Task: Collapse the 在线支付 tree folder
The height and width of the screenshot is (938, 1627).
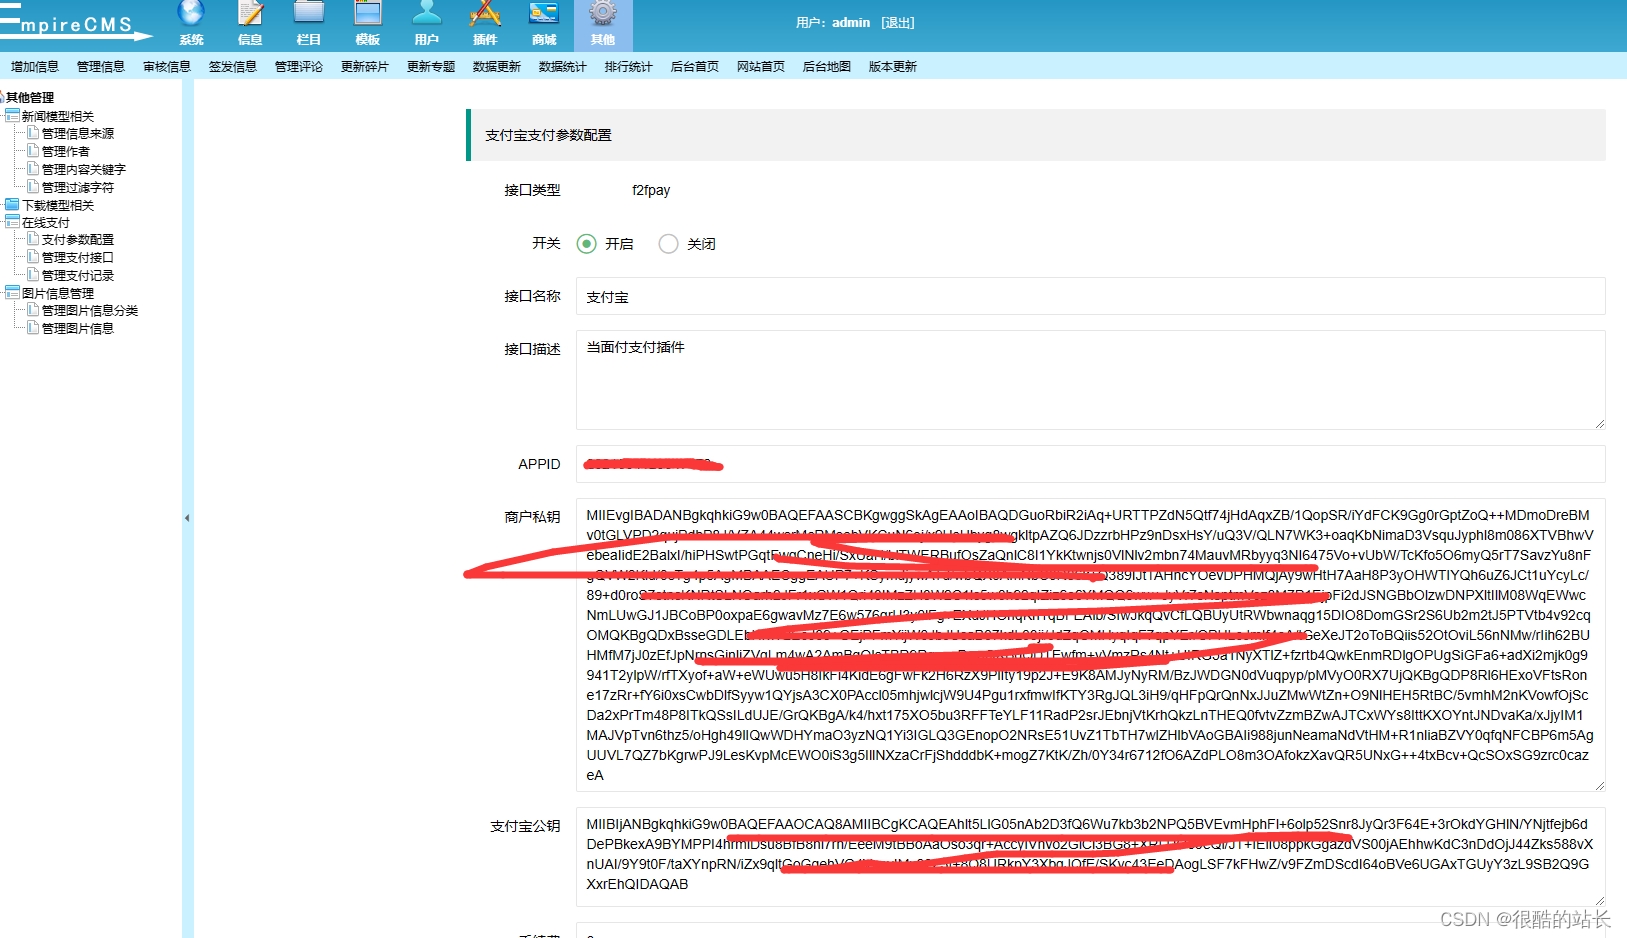Action: click(x=12, y=222)
